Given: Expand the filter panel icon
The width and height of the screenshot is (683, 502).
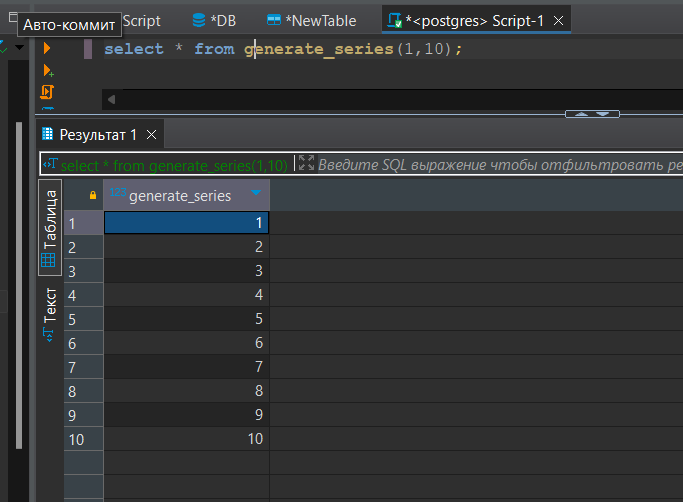Looking at the screenshot, I should coord(306,163).
